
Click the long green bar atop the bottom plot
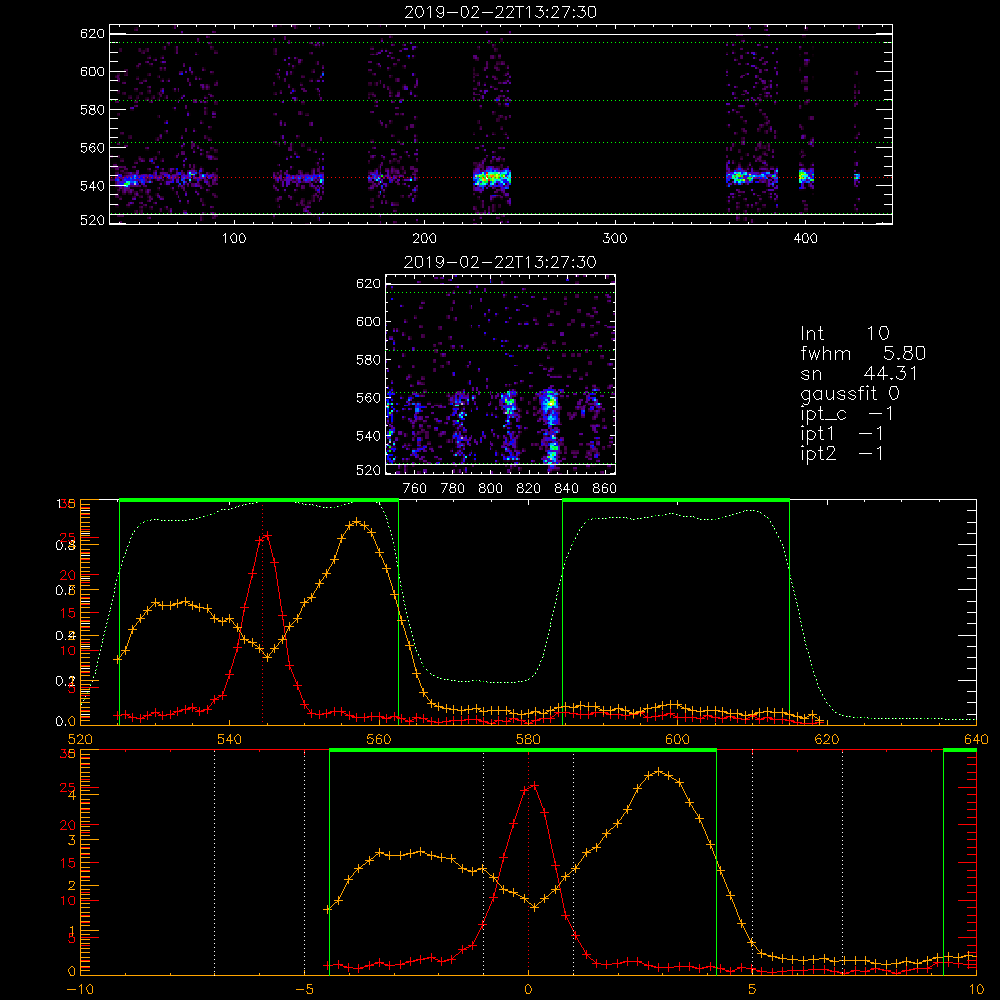tap(523, 750)
